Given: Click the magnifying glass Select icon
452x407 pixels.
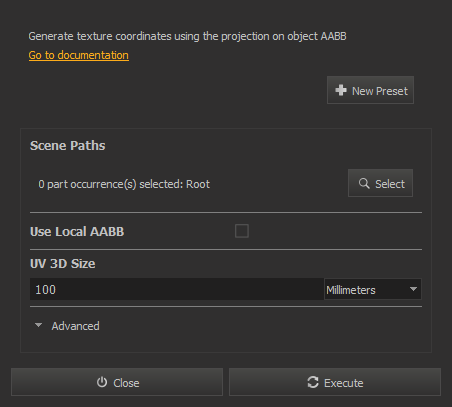Looking at the screenshot, I should pos(364,183).
